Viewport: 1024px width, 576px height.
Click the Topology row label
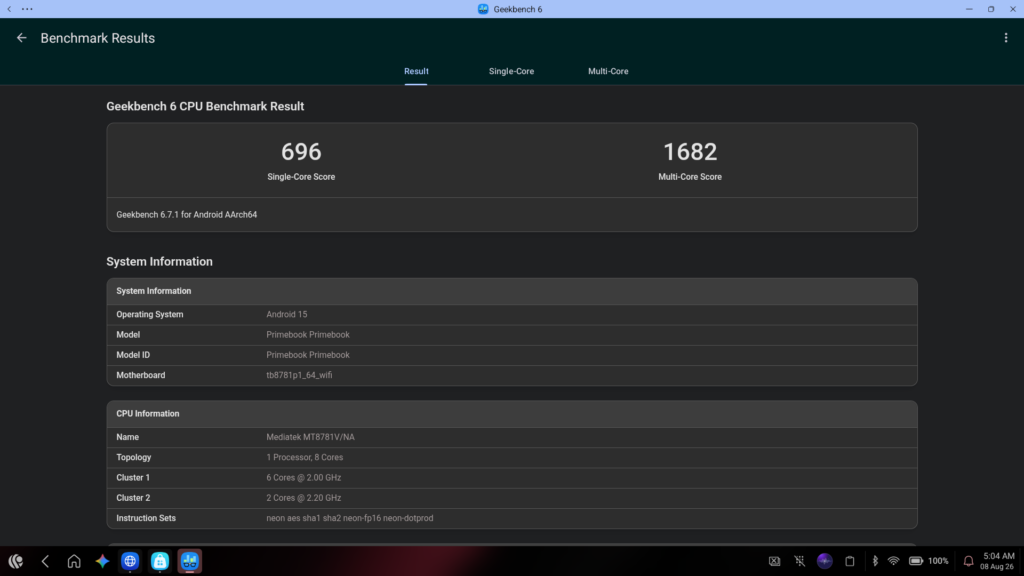coord(134,457)
